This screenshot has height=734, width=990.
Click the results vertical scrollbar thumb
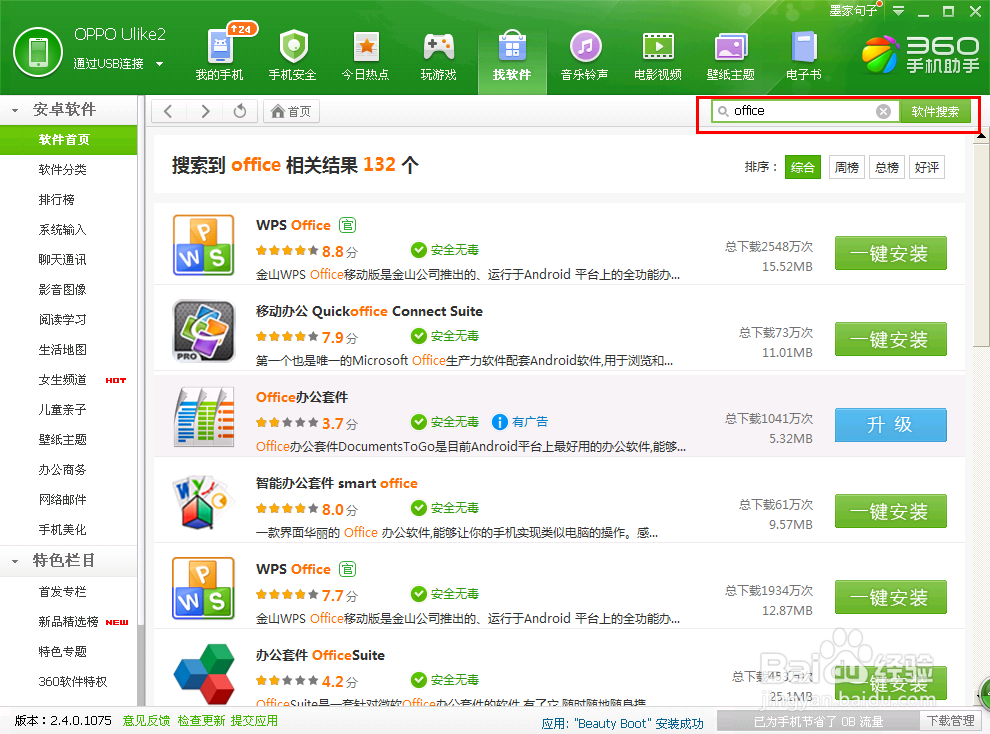[x=981, y=245]
